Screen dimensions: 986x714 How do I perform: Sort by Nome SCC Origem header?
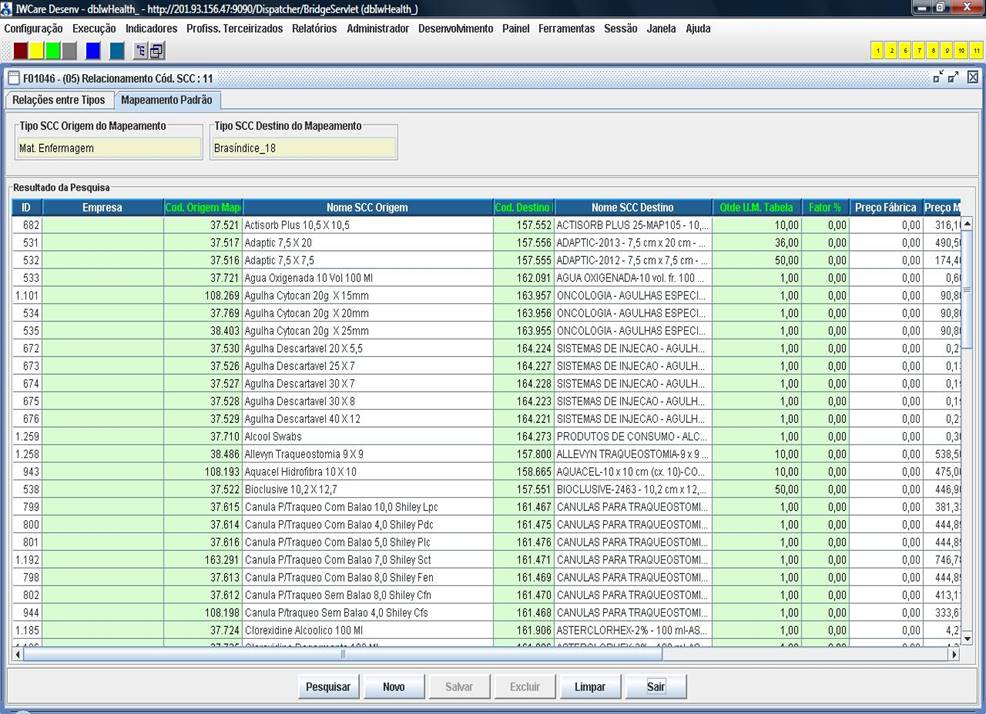point(367,208)
